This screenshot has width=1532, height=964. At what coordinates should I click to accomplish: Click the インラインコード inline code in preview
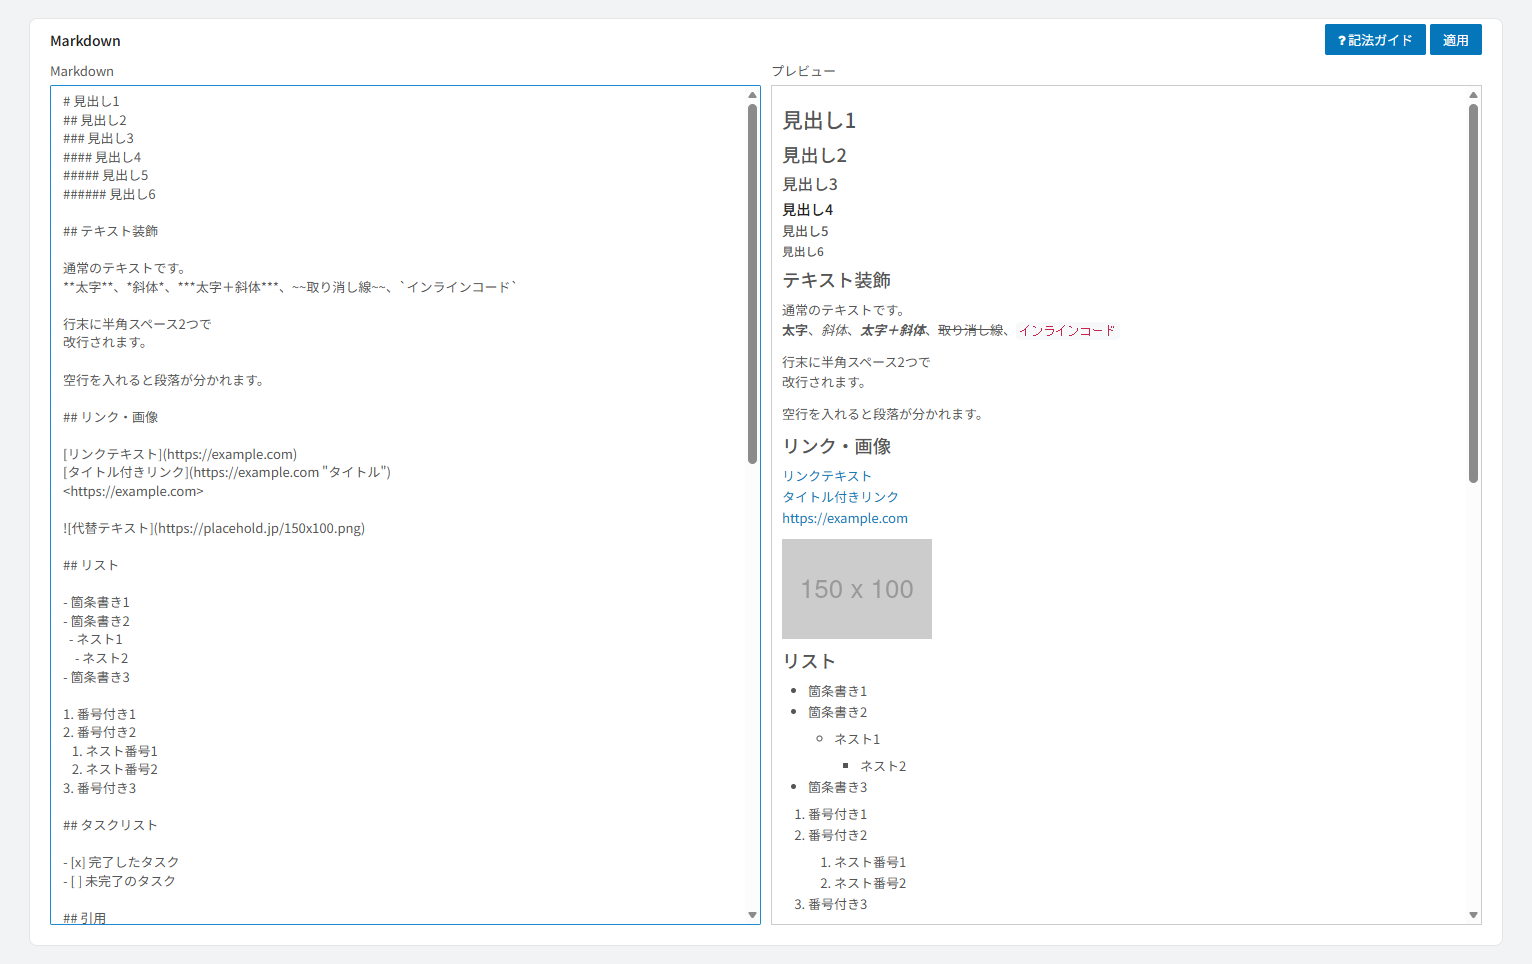click(1067, 331)
